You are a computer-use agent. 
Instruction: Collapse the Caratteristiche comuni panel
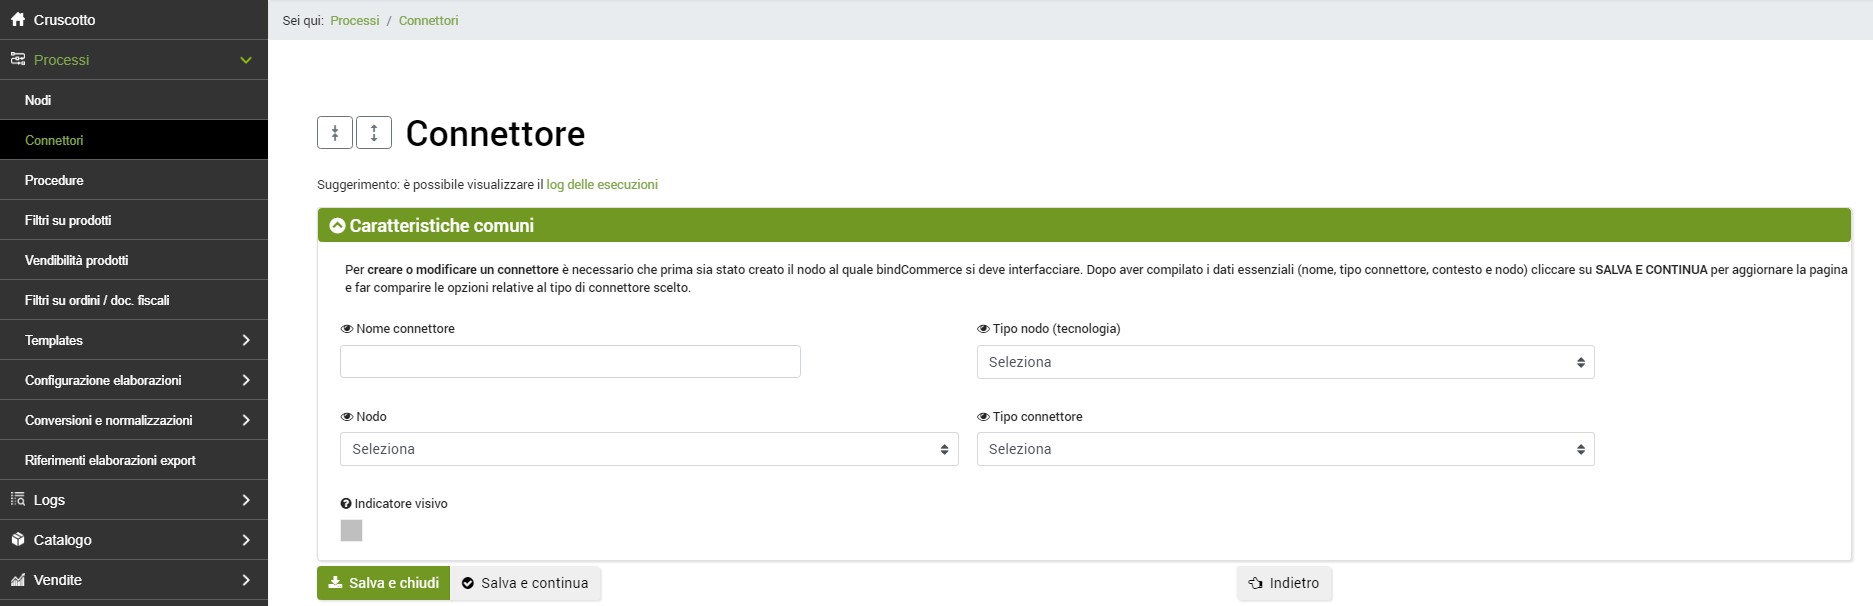(338, 226)
